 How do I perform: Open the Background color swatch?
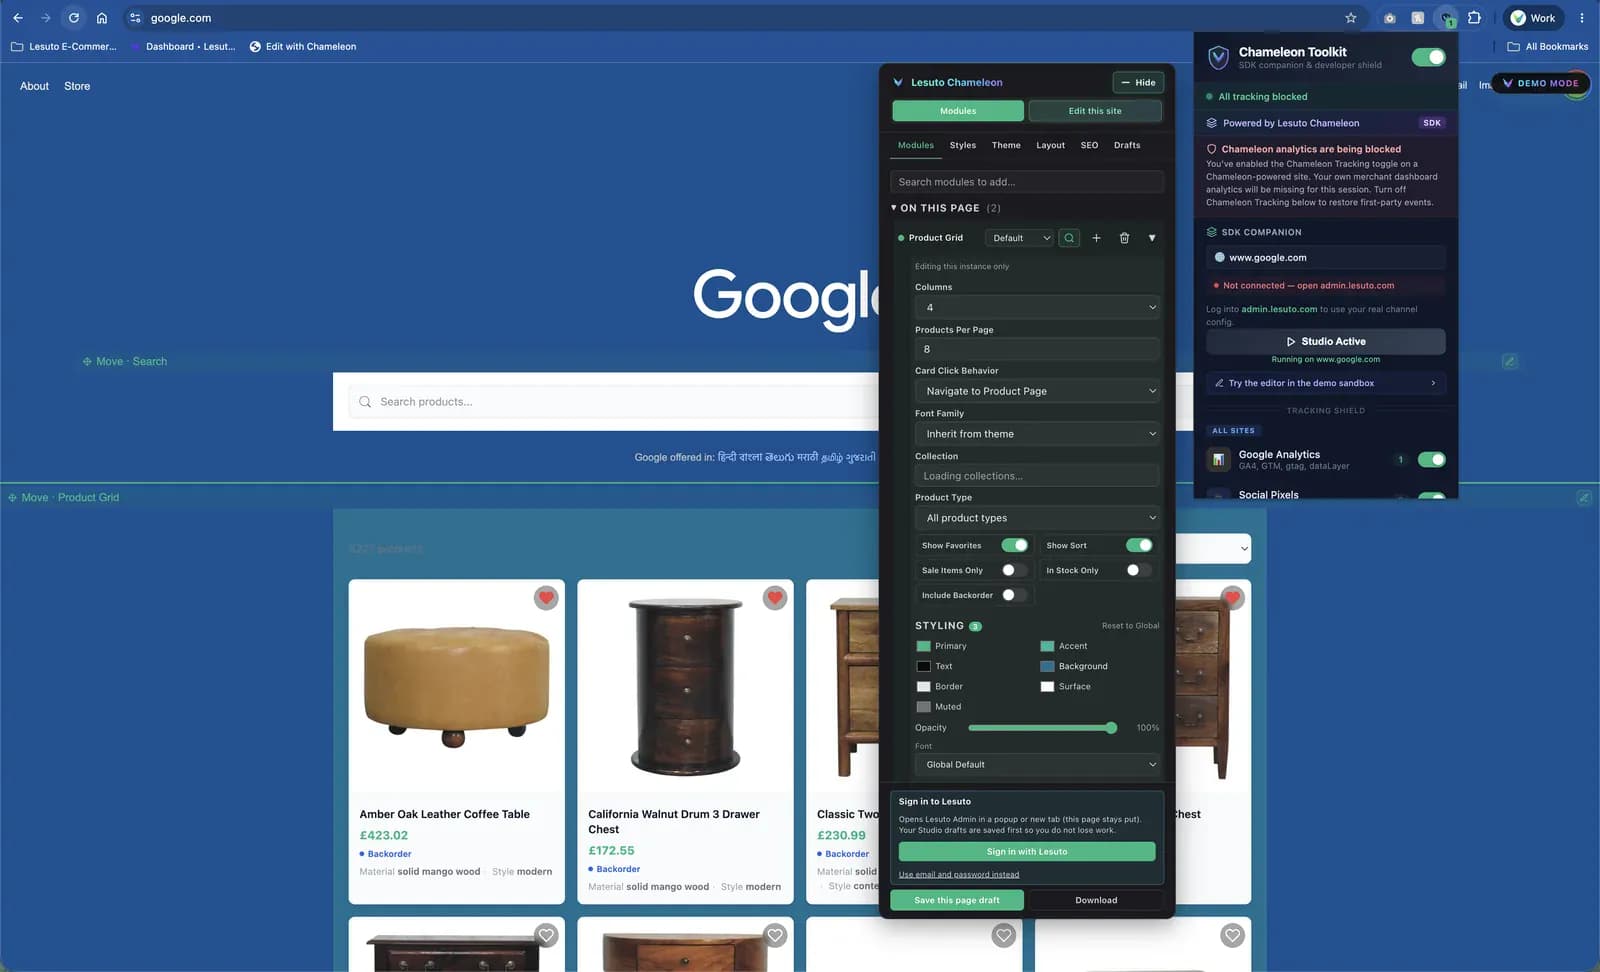pyautogui.click(x=1047, y=666)
